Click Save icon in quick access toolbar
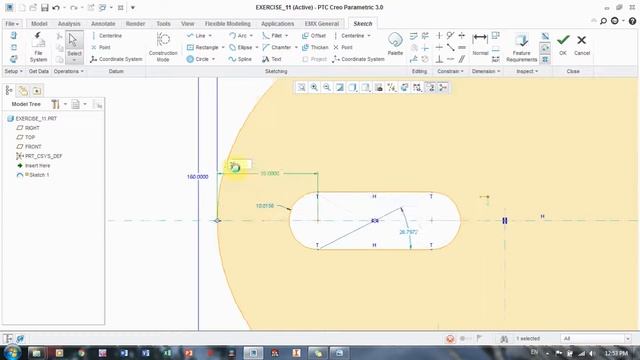This screenshot has width=640, height=360. pos(44,8)
